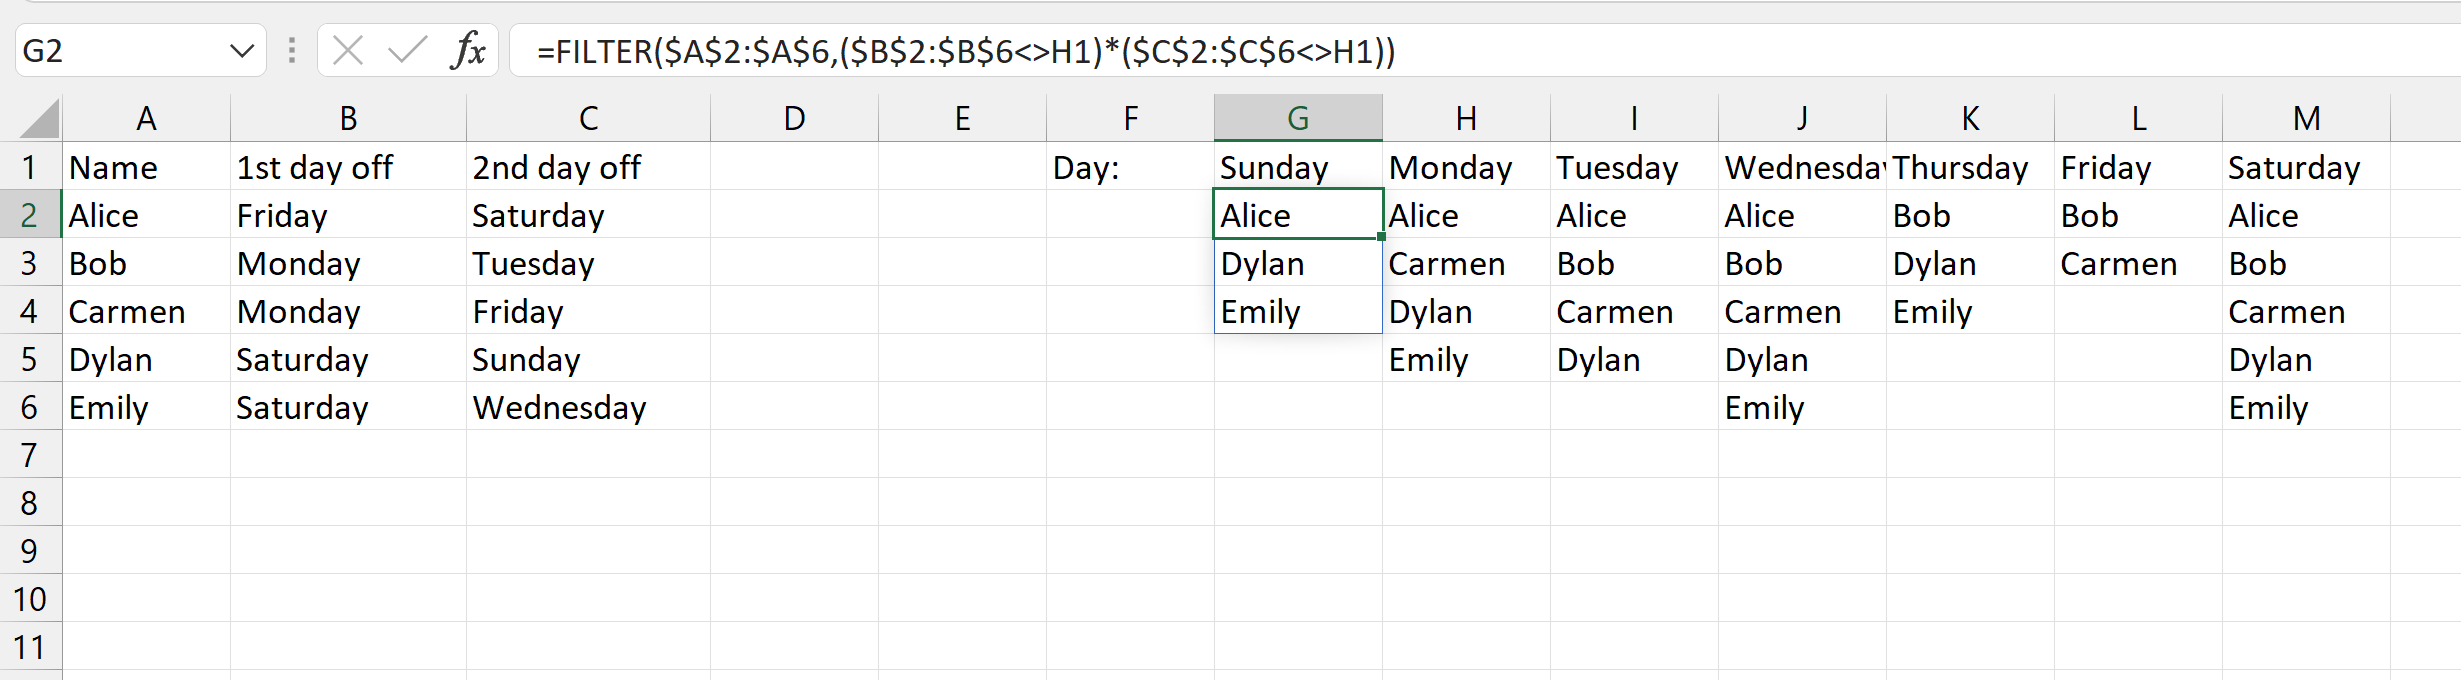Select the Thursday header cell in column K
2461x680 pixels.
1969,167
